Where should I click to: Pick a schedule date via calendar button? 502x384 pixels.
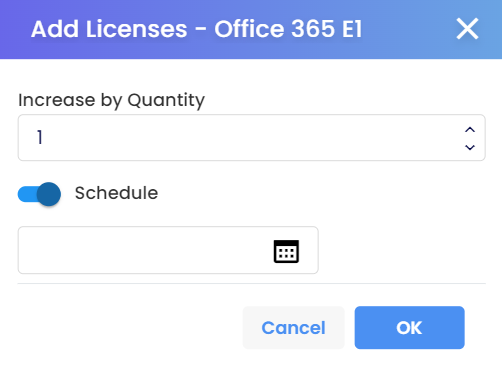pos(286,251)
